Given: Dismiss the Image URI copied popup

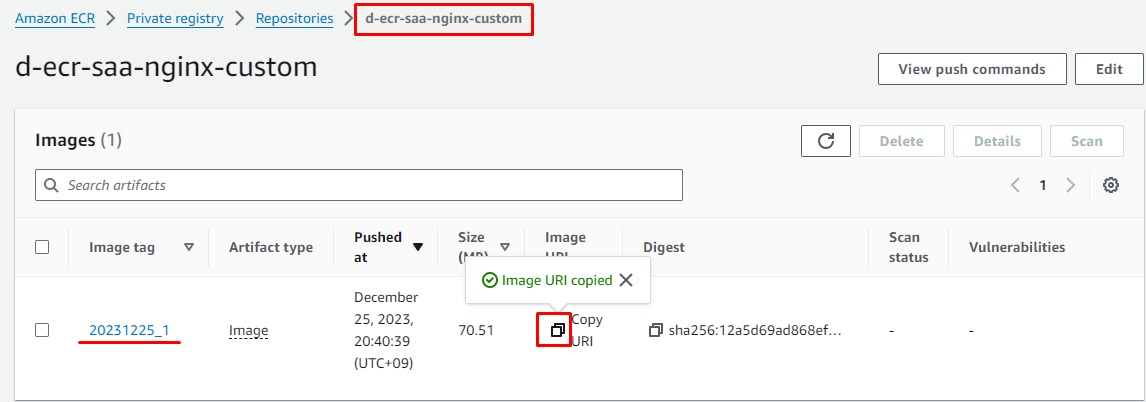Looking at the screenshot, I should [x=626, y=280].
